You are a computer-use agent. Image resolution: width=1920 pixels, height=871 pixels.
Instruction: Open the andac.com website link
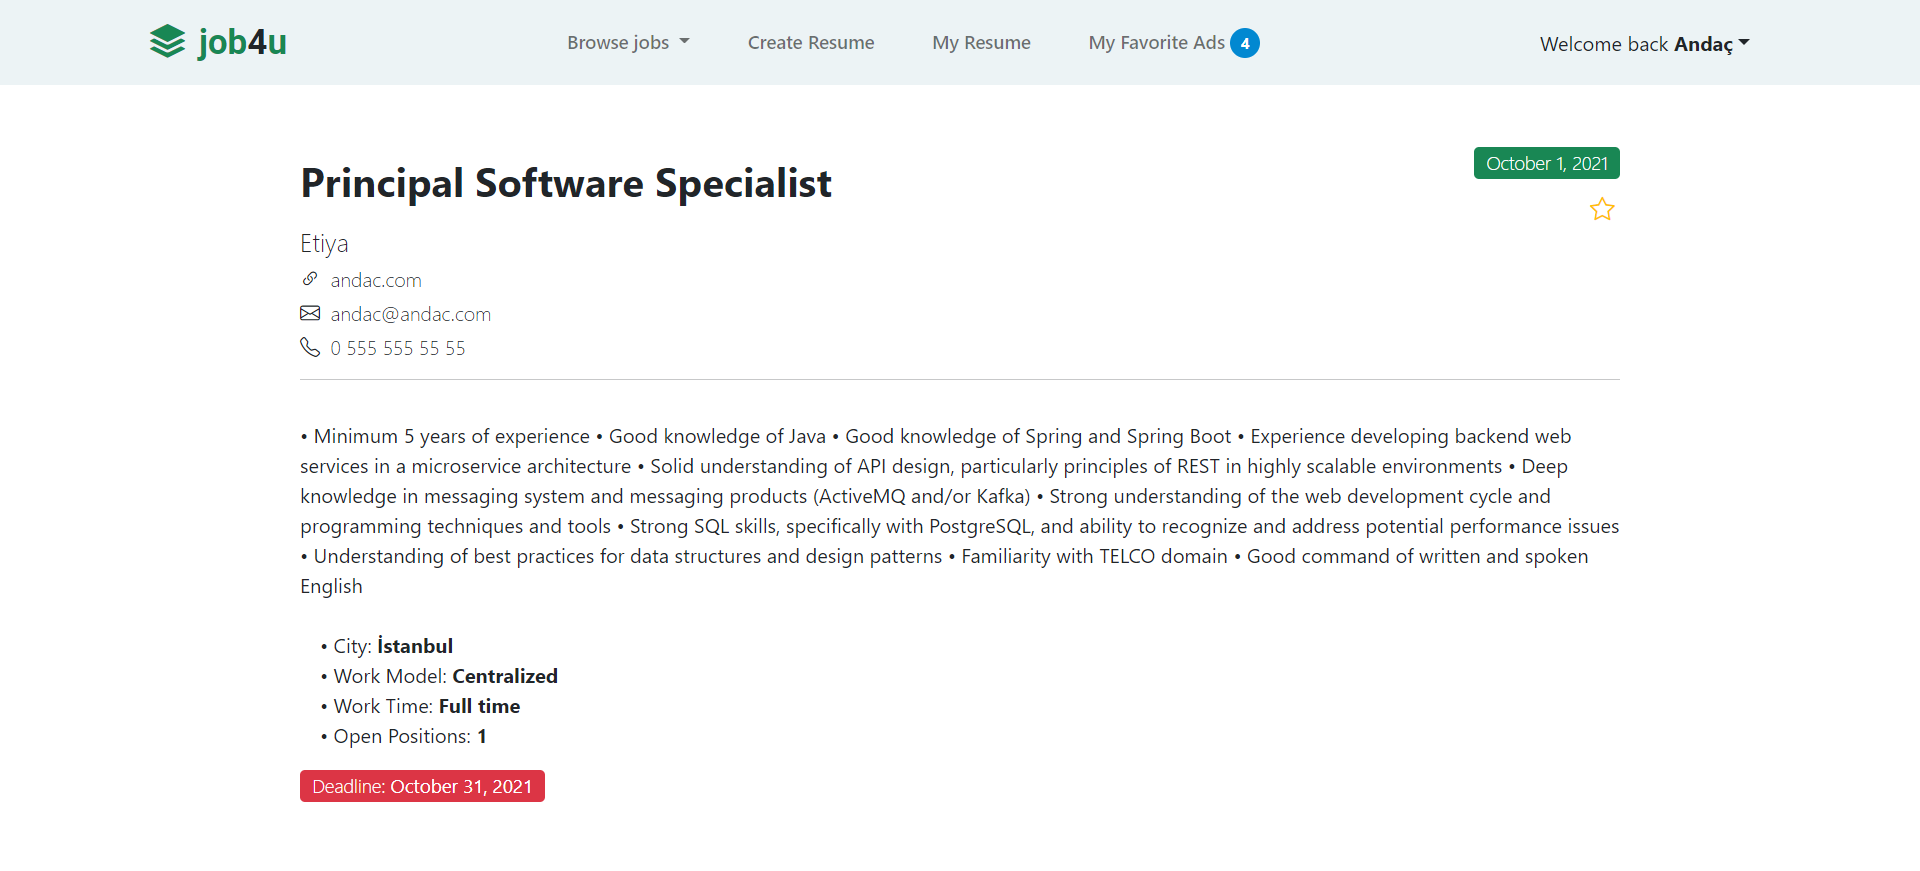(376, 280)
